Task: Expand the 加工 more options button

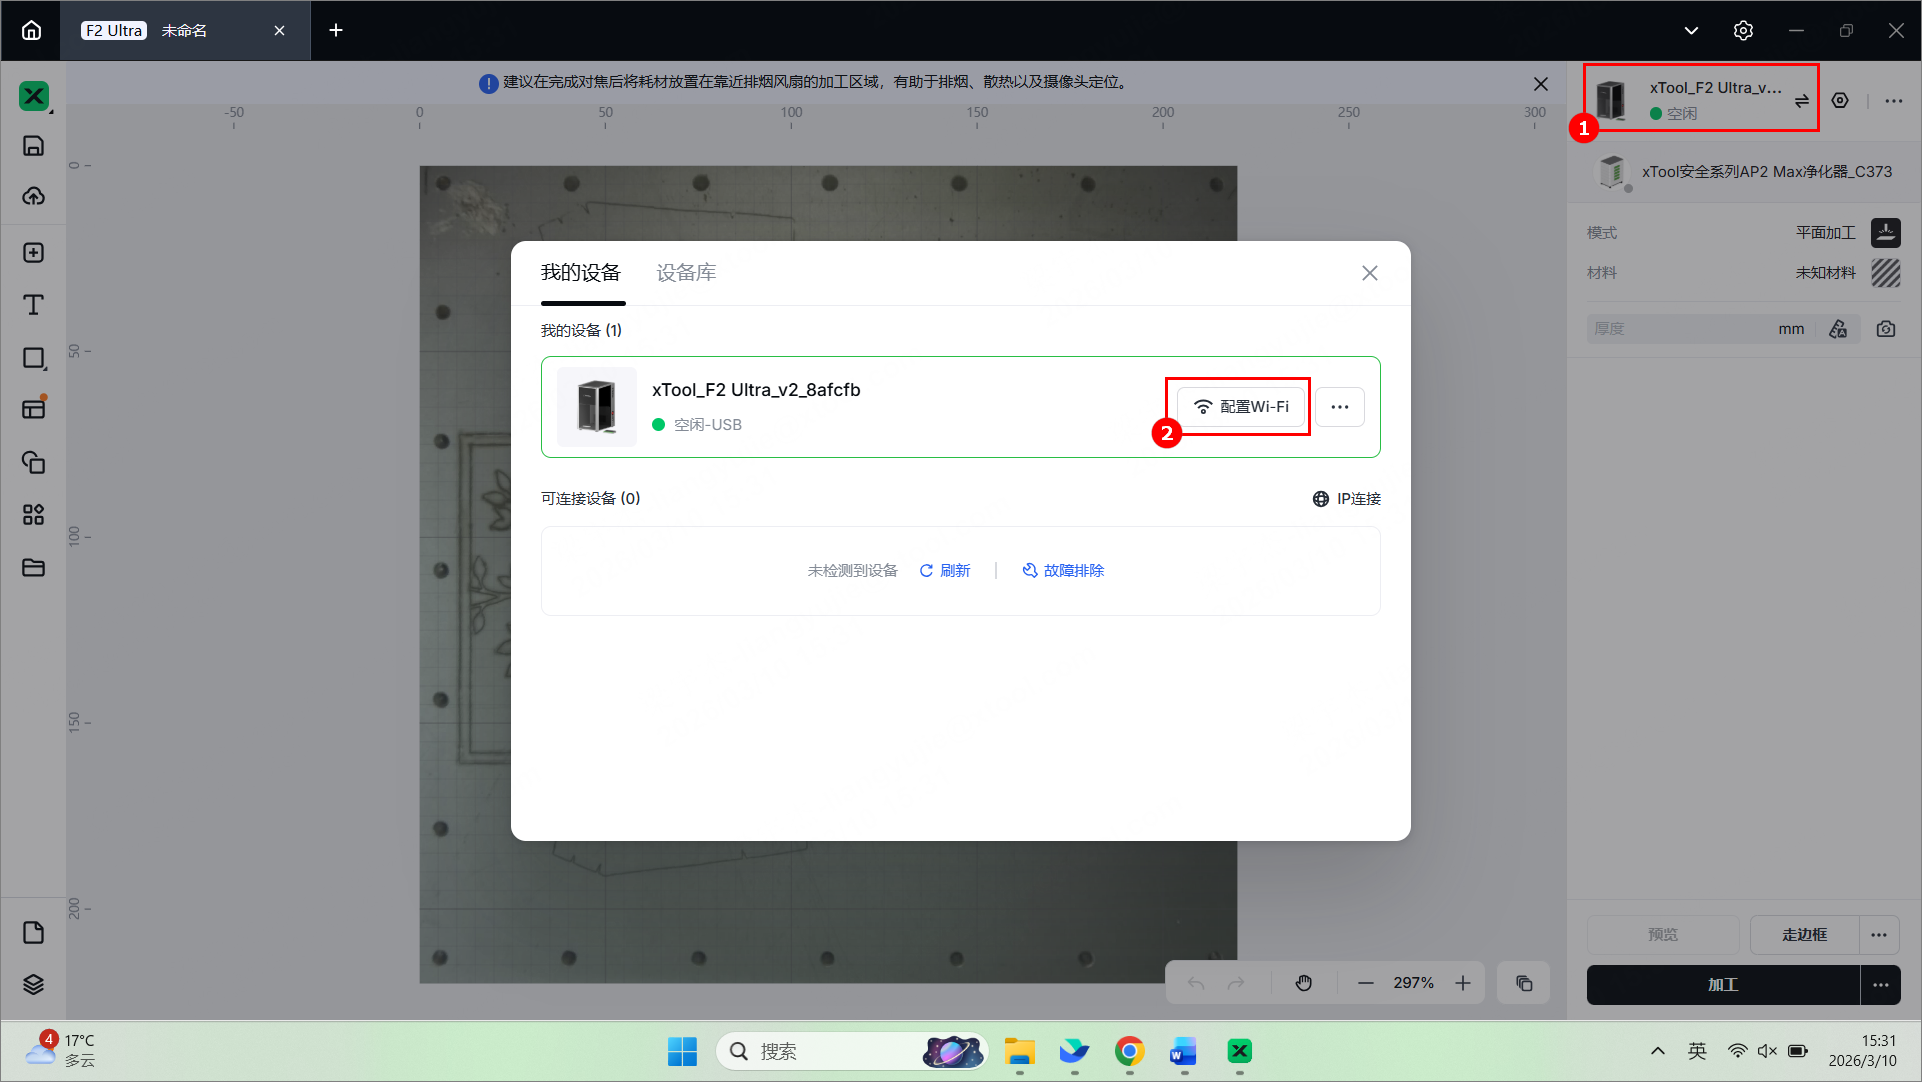Action: [x=1880, y=985]
